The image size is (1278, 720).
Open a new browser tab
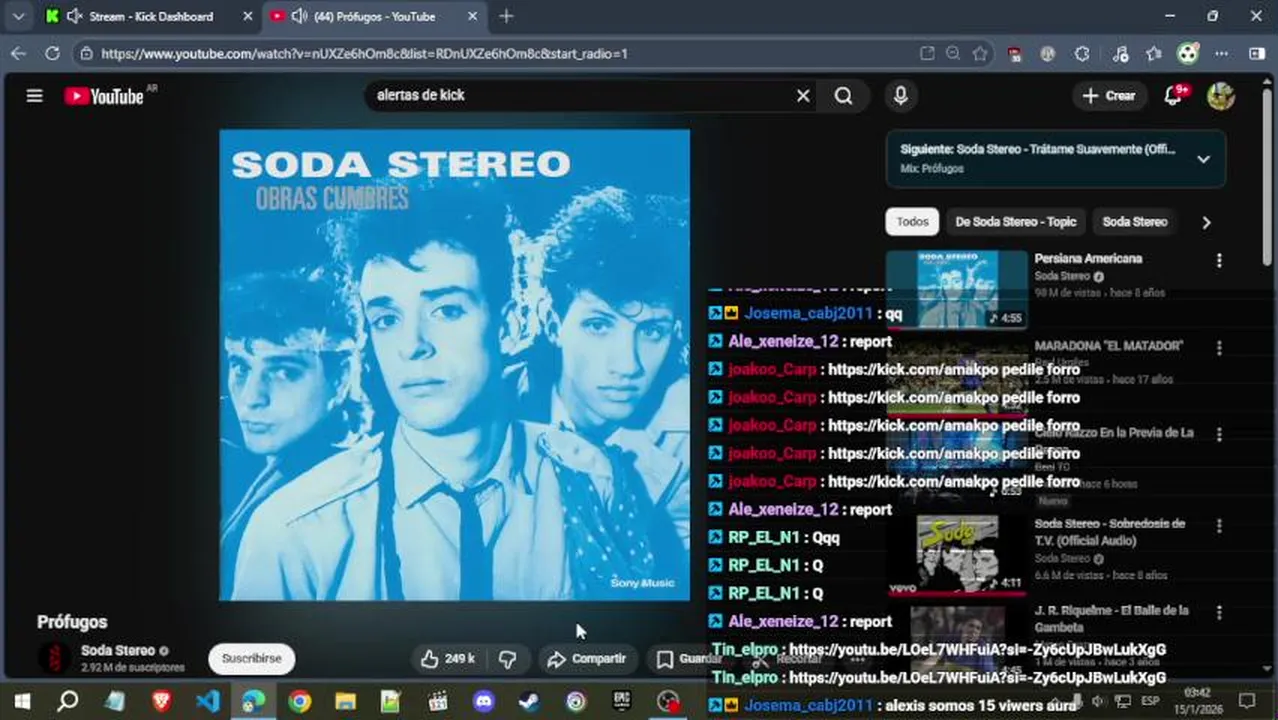click(506, 16)
